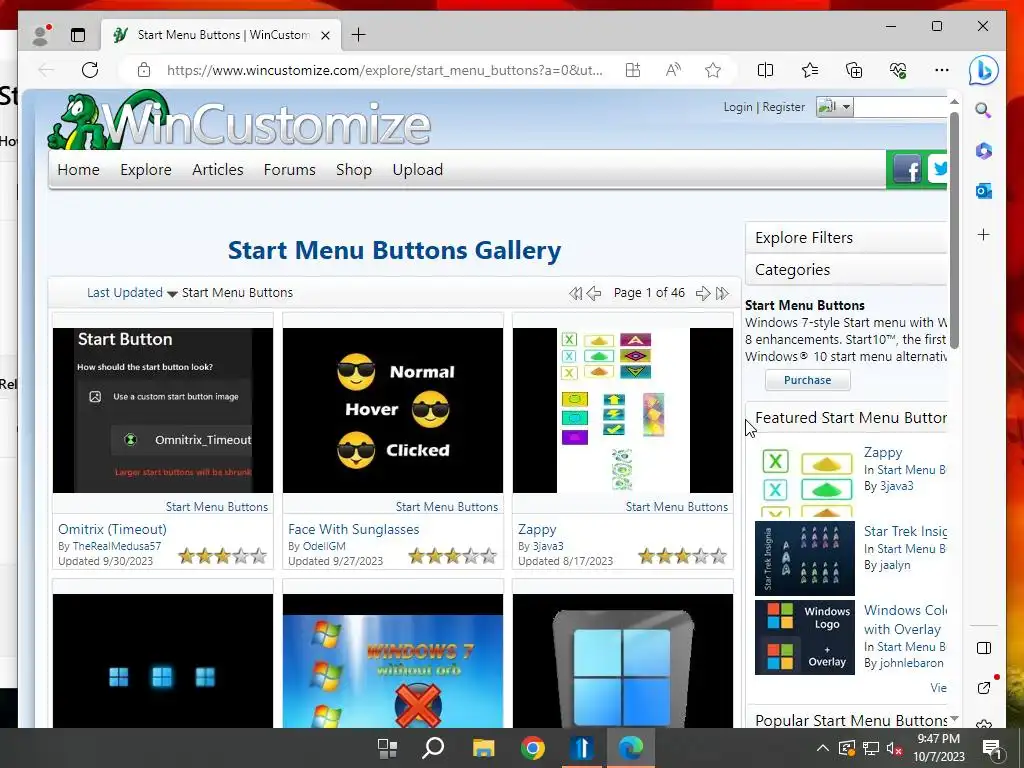Open the muted volume tray icon
The width and height of the screenshot is (1024, 768).
point(894,748)
